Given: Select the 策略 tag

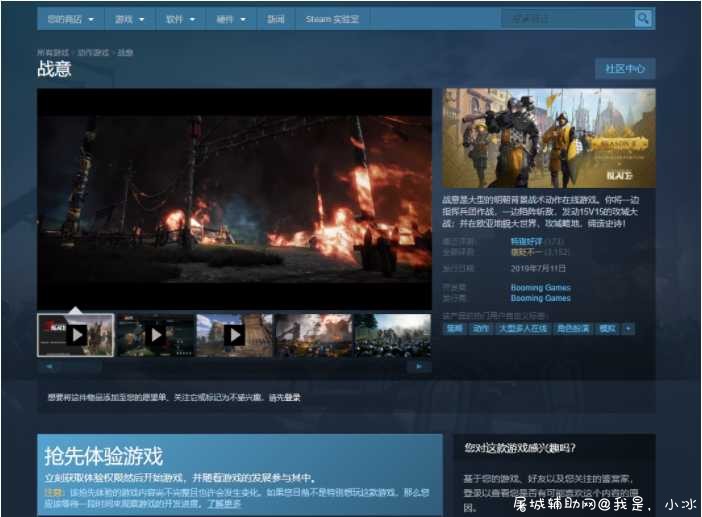Looking at the screenshot, I should (454, 329).
